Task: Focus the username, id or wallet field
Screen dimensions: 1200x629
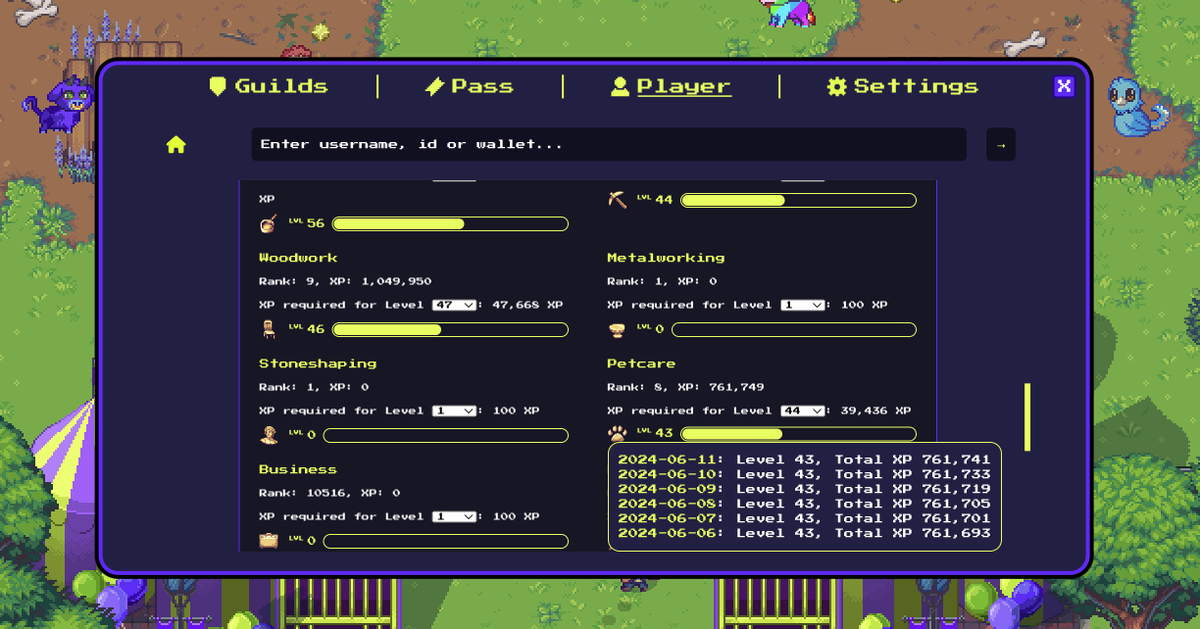Action: coord(609,144)
